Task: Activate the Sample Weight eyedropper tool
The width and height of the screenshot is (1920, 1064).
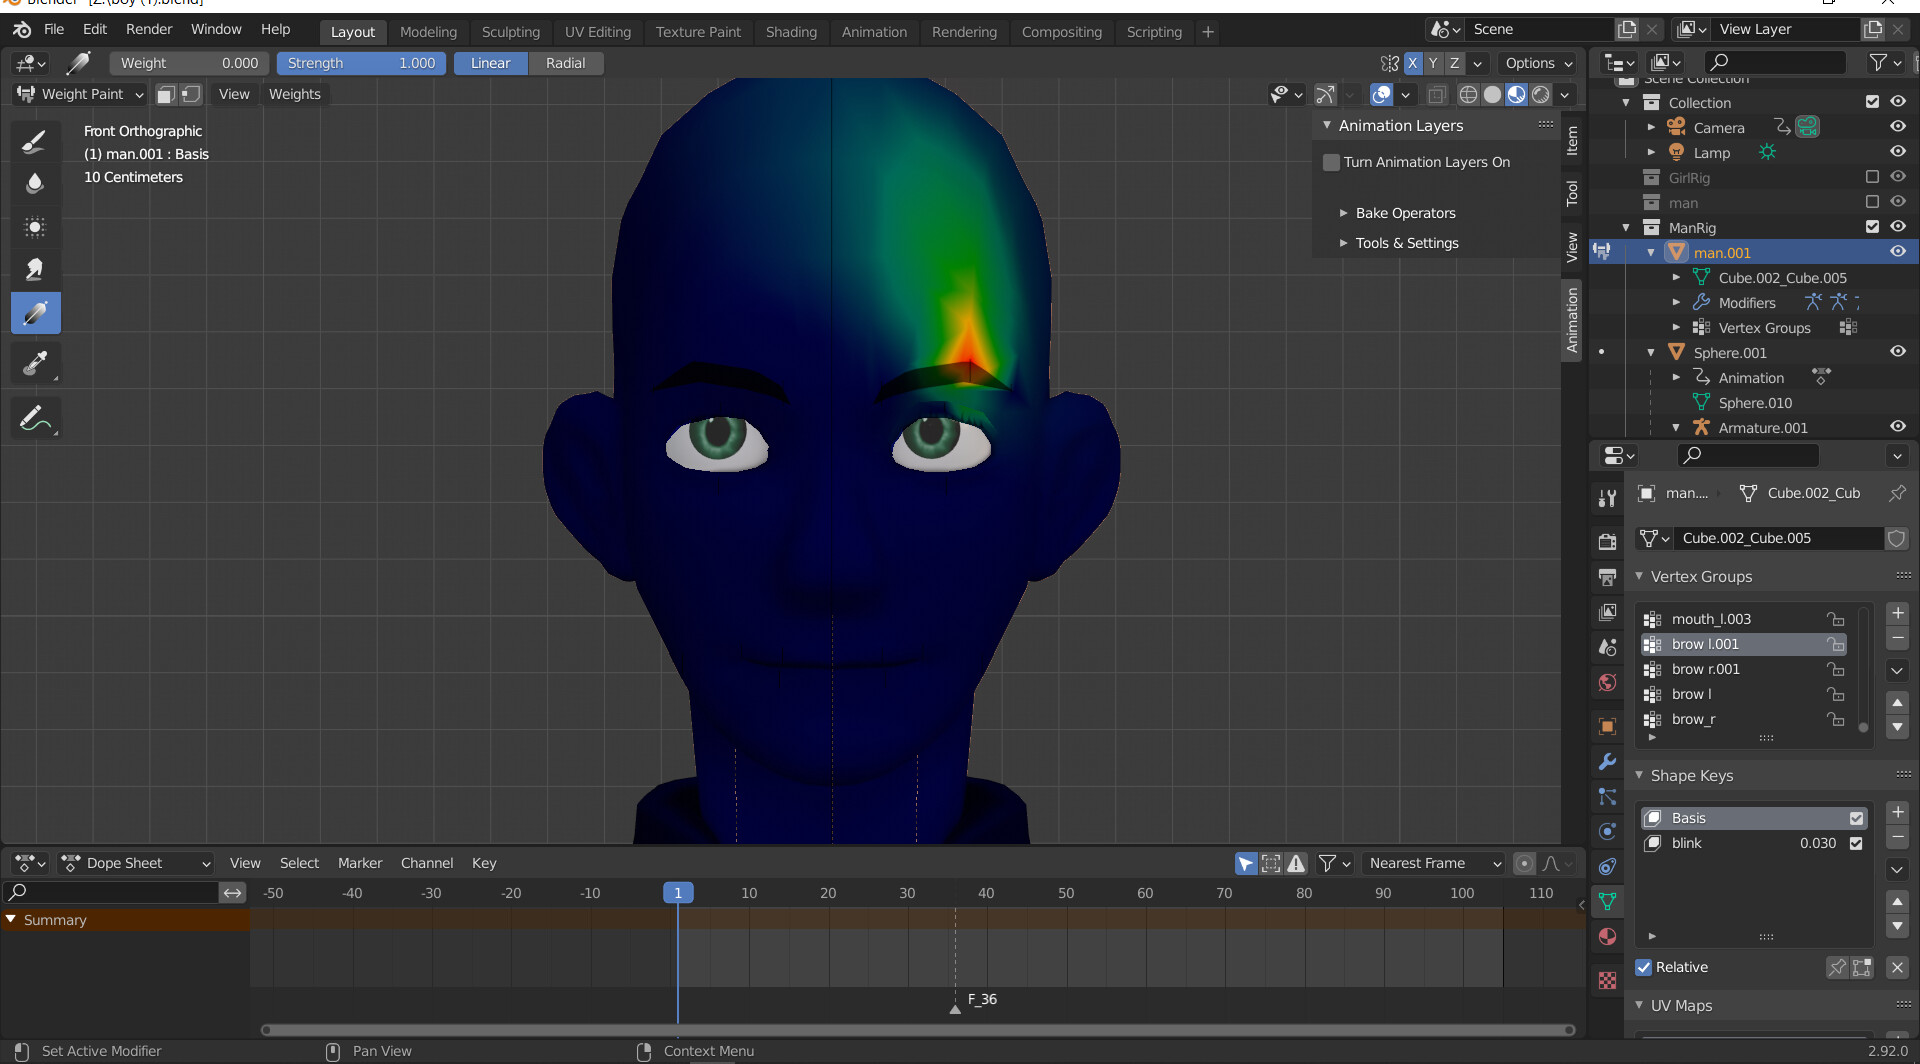Action: [x=35, y=363]
